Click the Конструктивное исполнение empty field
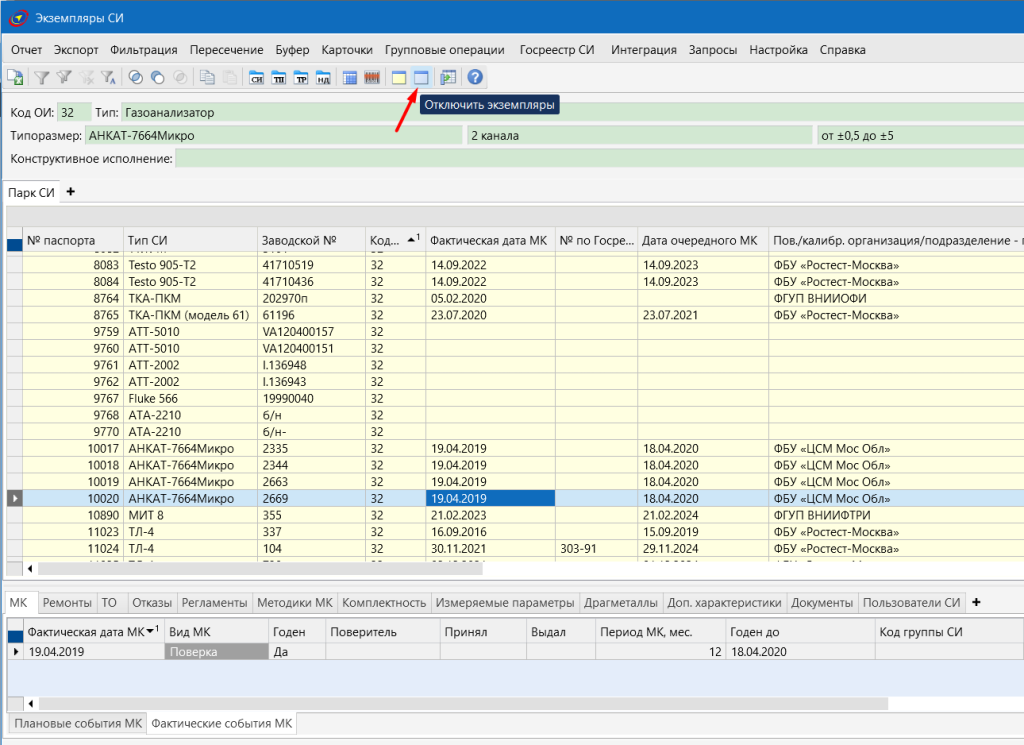This screenshot has height=745, width=1024. tap(600, 159)
